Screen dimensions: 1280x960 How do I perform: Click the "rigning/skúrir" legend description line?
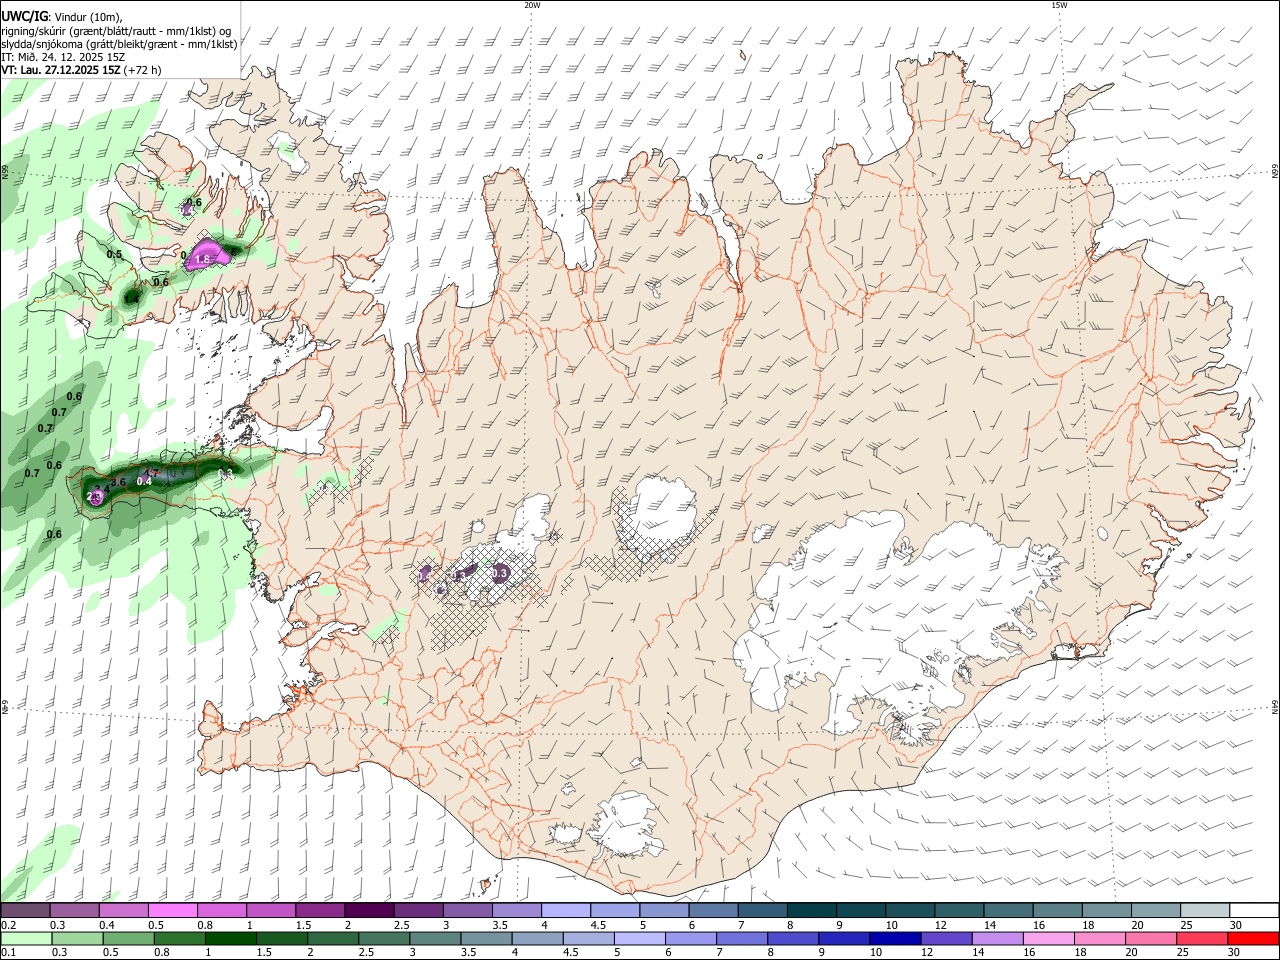pyautogui.click(x=116, y=30)
